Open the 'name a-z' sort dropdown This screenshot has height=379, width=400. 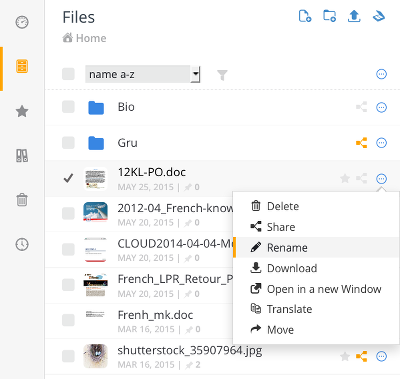[x=143, y=74]
